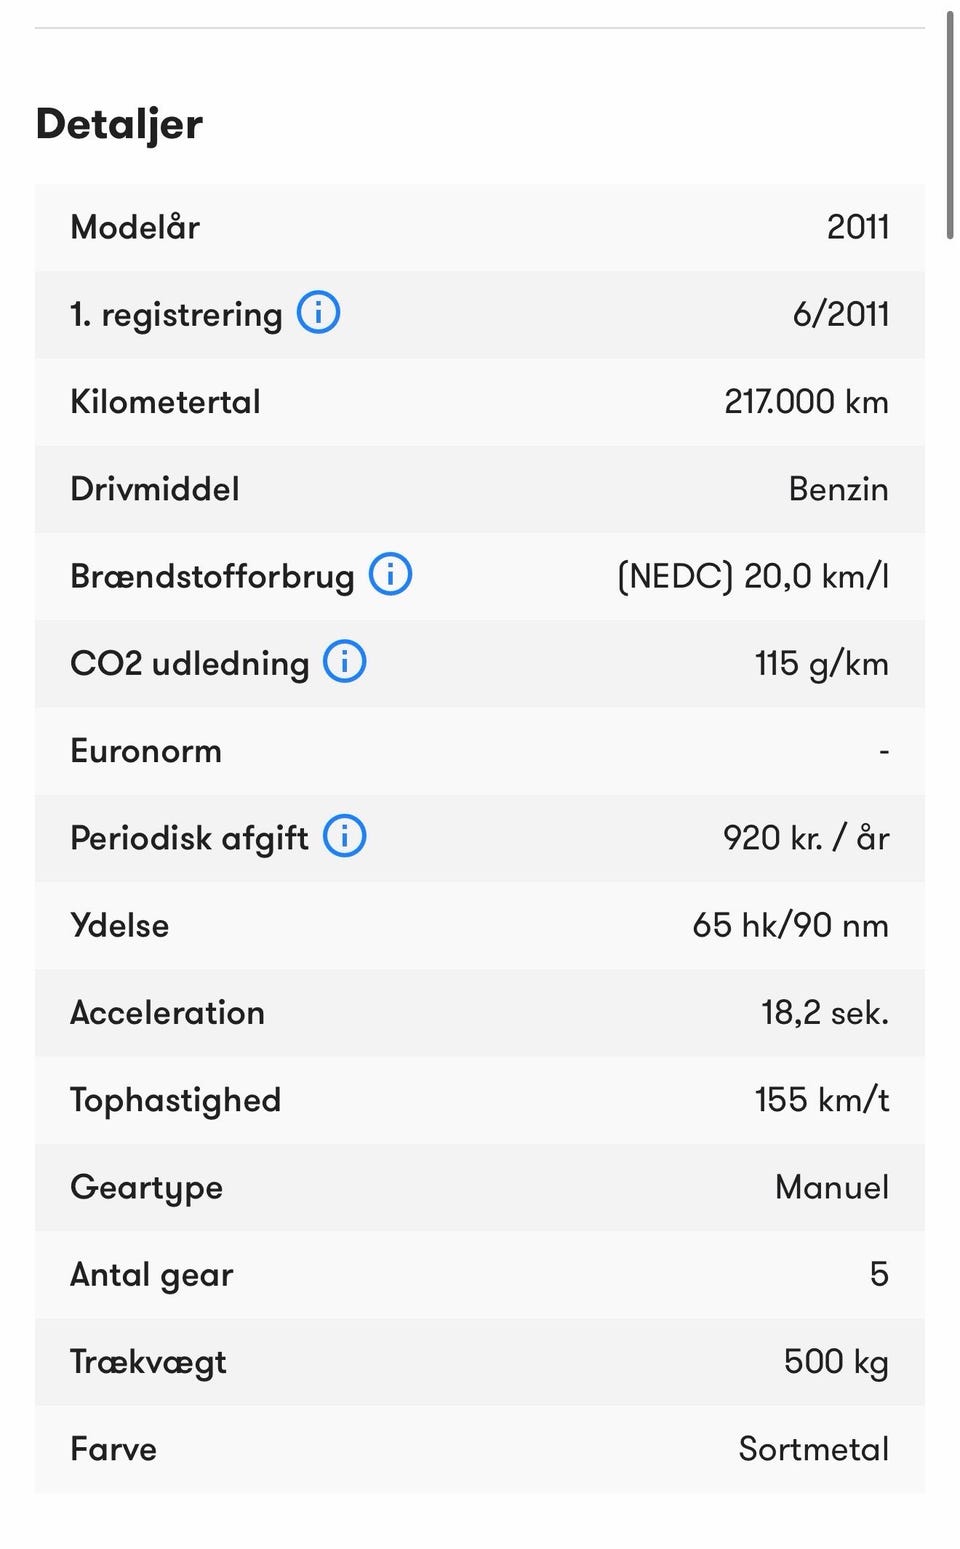Click the Kilometertal label

[x=165, y=402]
